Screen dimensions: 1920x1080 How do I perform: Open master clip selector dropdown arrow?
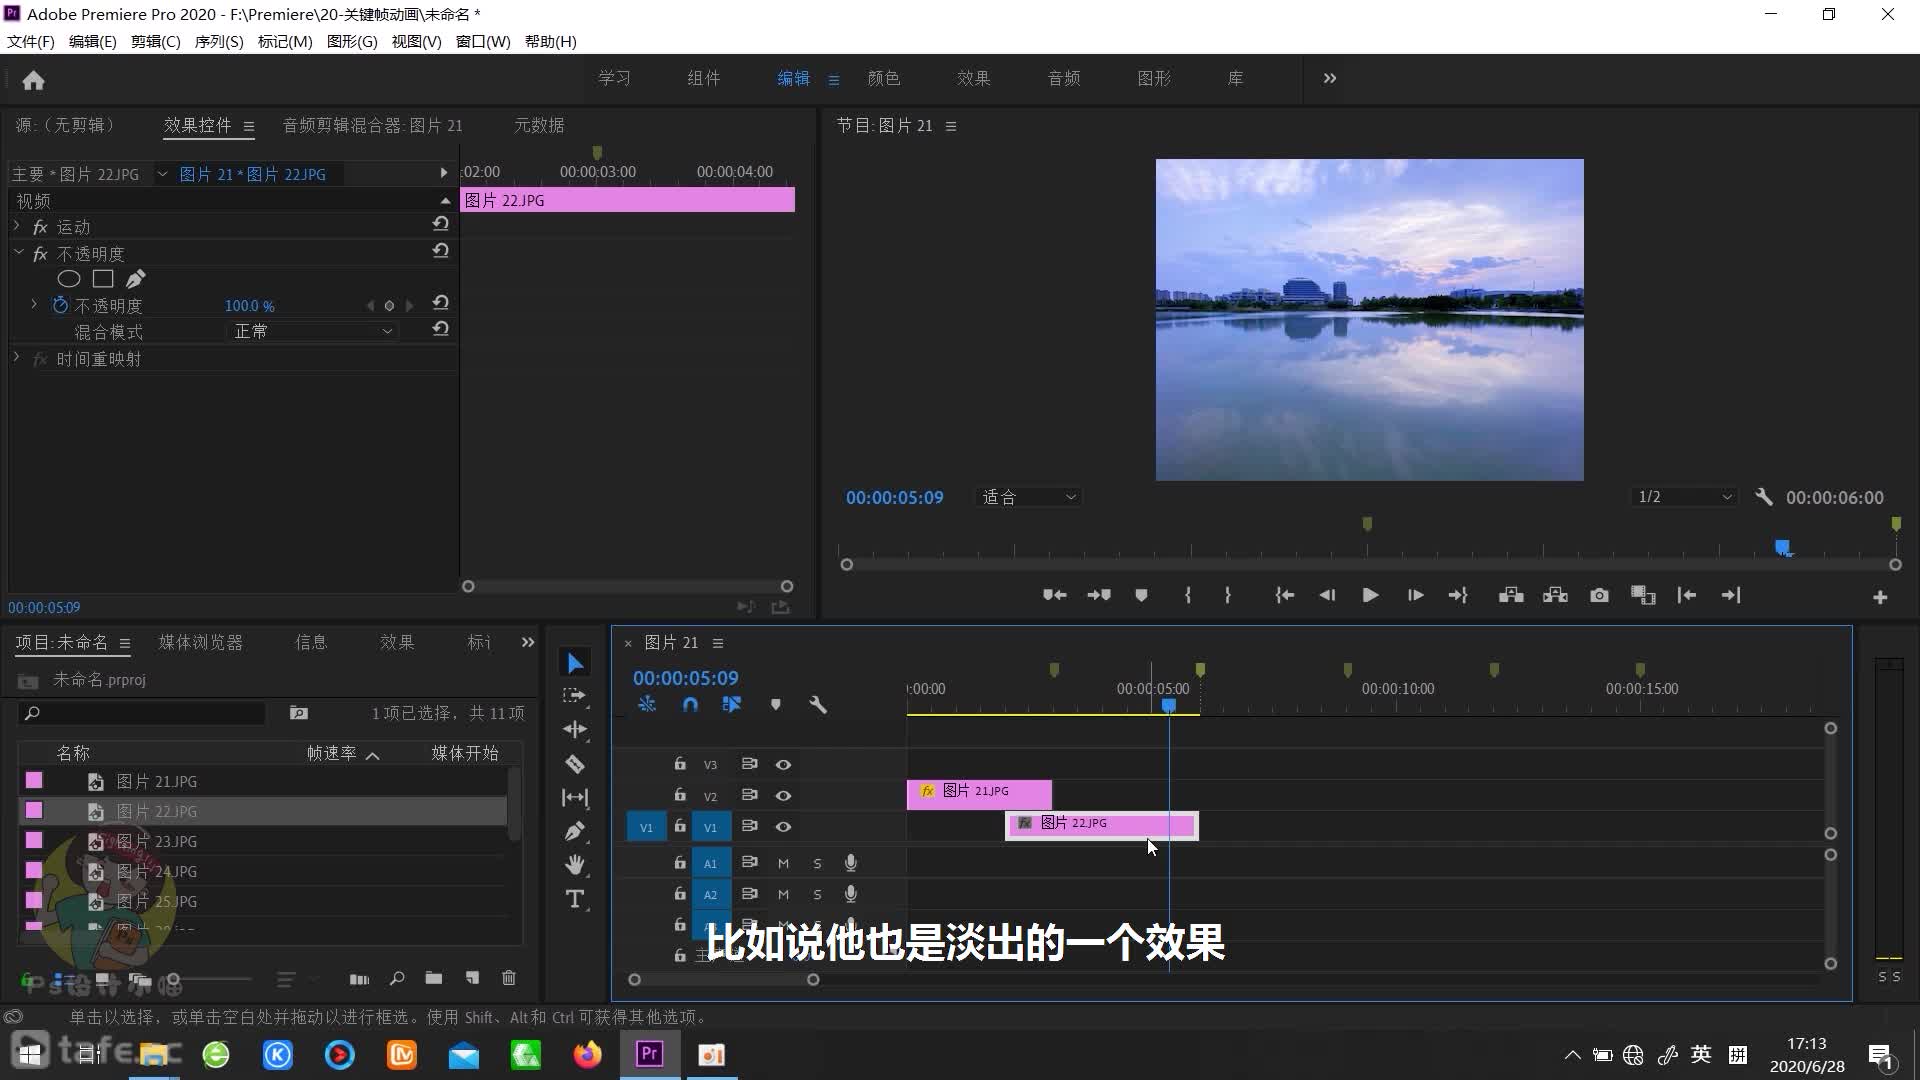coord(162,174)
